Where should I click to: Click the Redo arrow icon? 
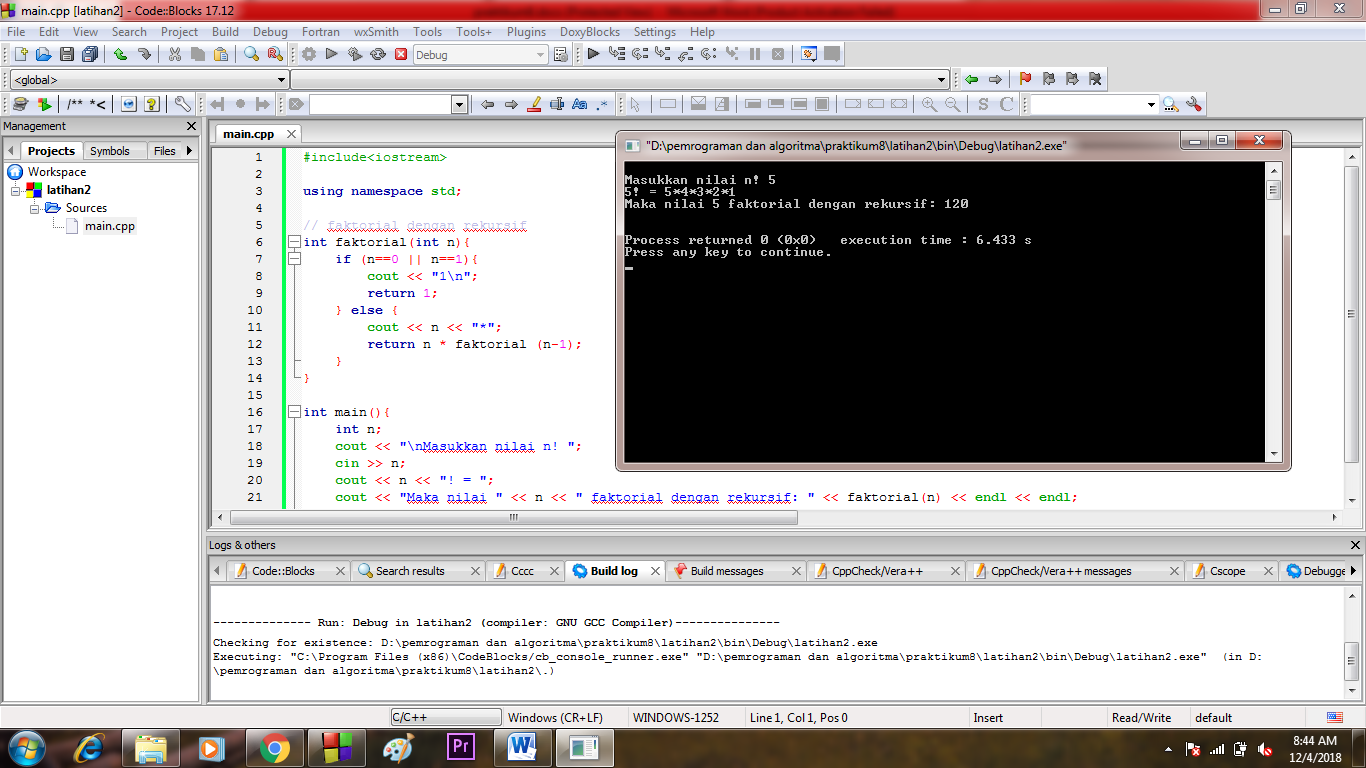144,54
